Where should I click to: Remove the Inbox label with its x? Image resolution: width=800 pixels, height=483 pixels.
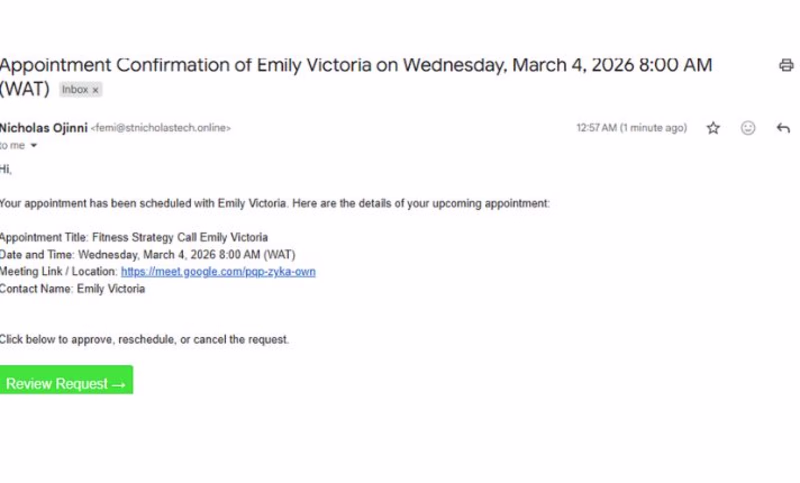95,90
